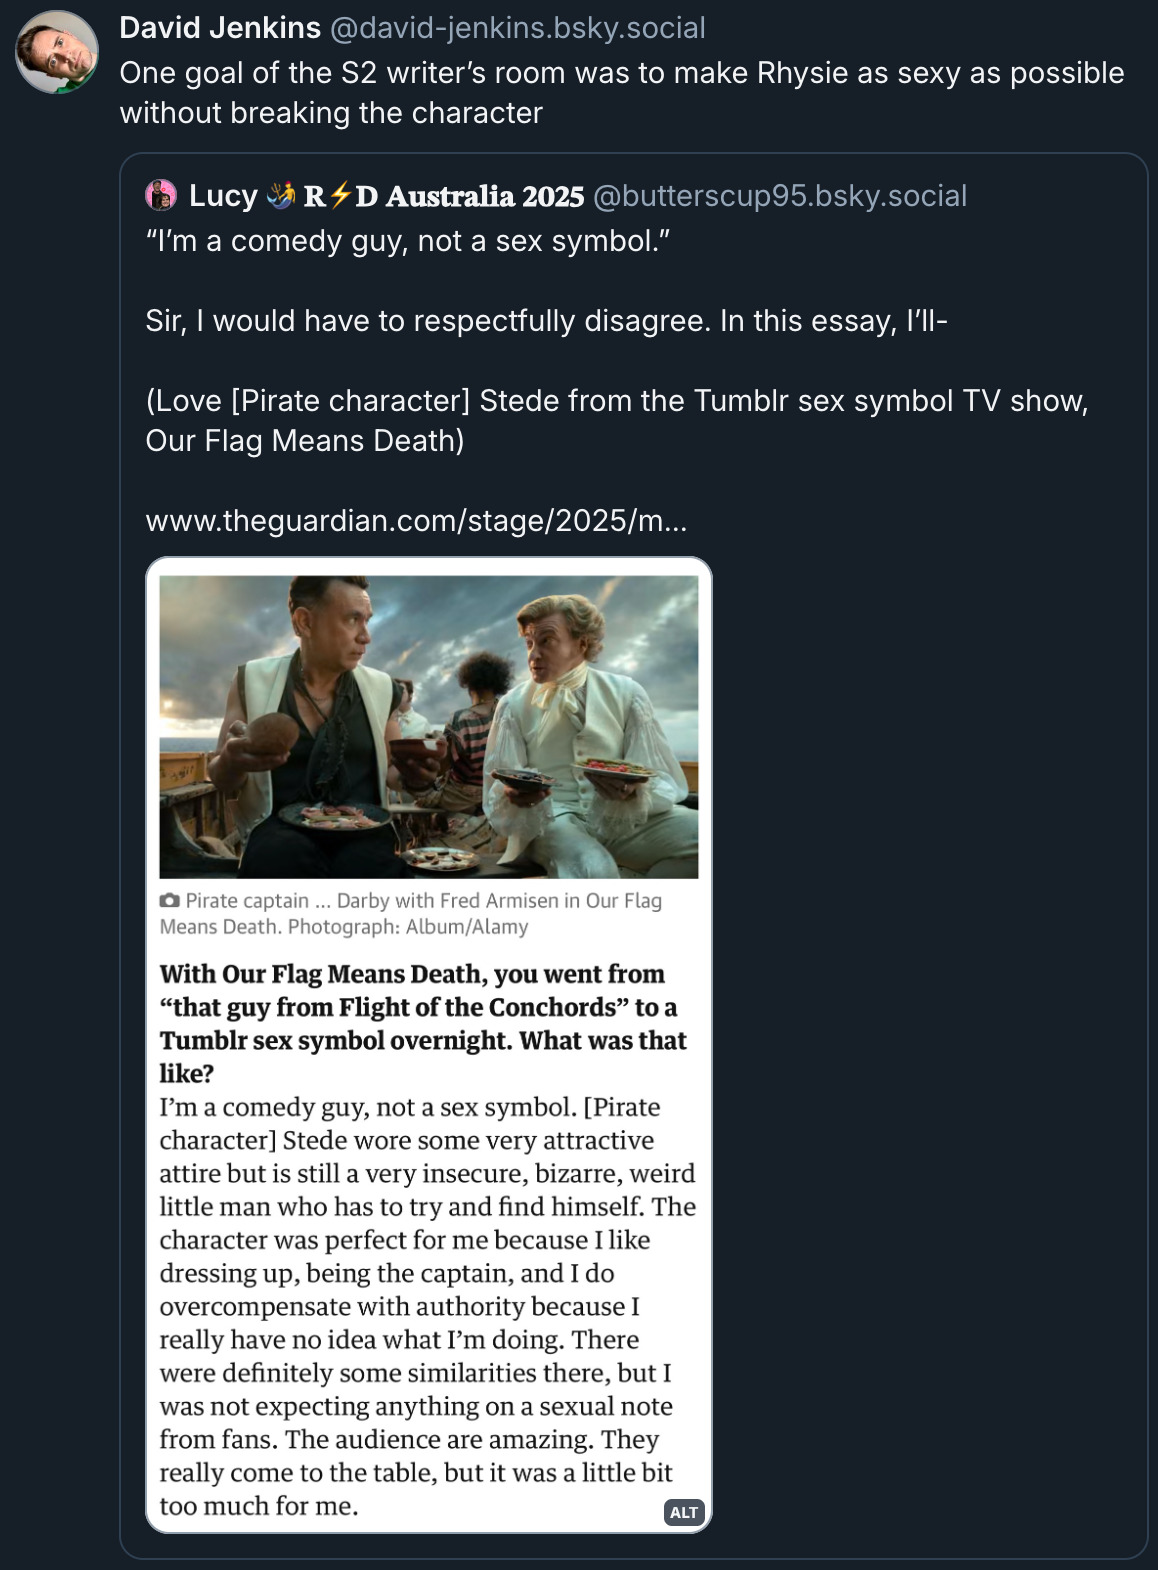Open the pirate ship photo in the embedded image
1158x1570 pixels.
pos(428,726)
